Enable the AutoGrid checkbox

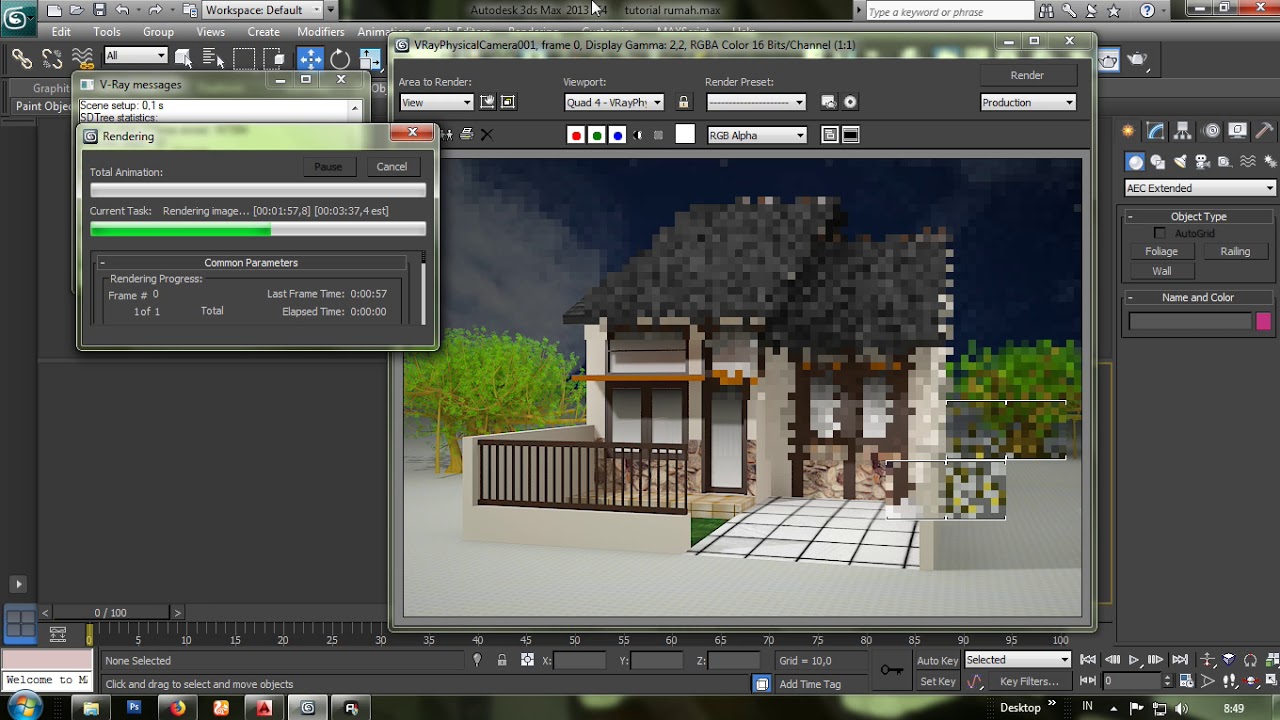[x=1160, y=233]
